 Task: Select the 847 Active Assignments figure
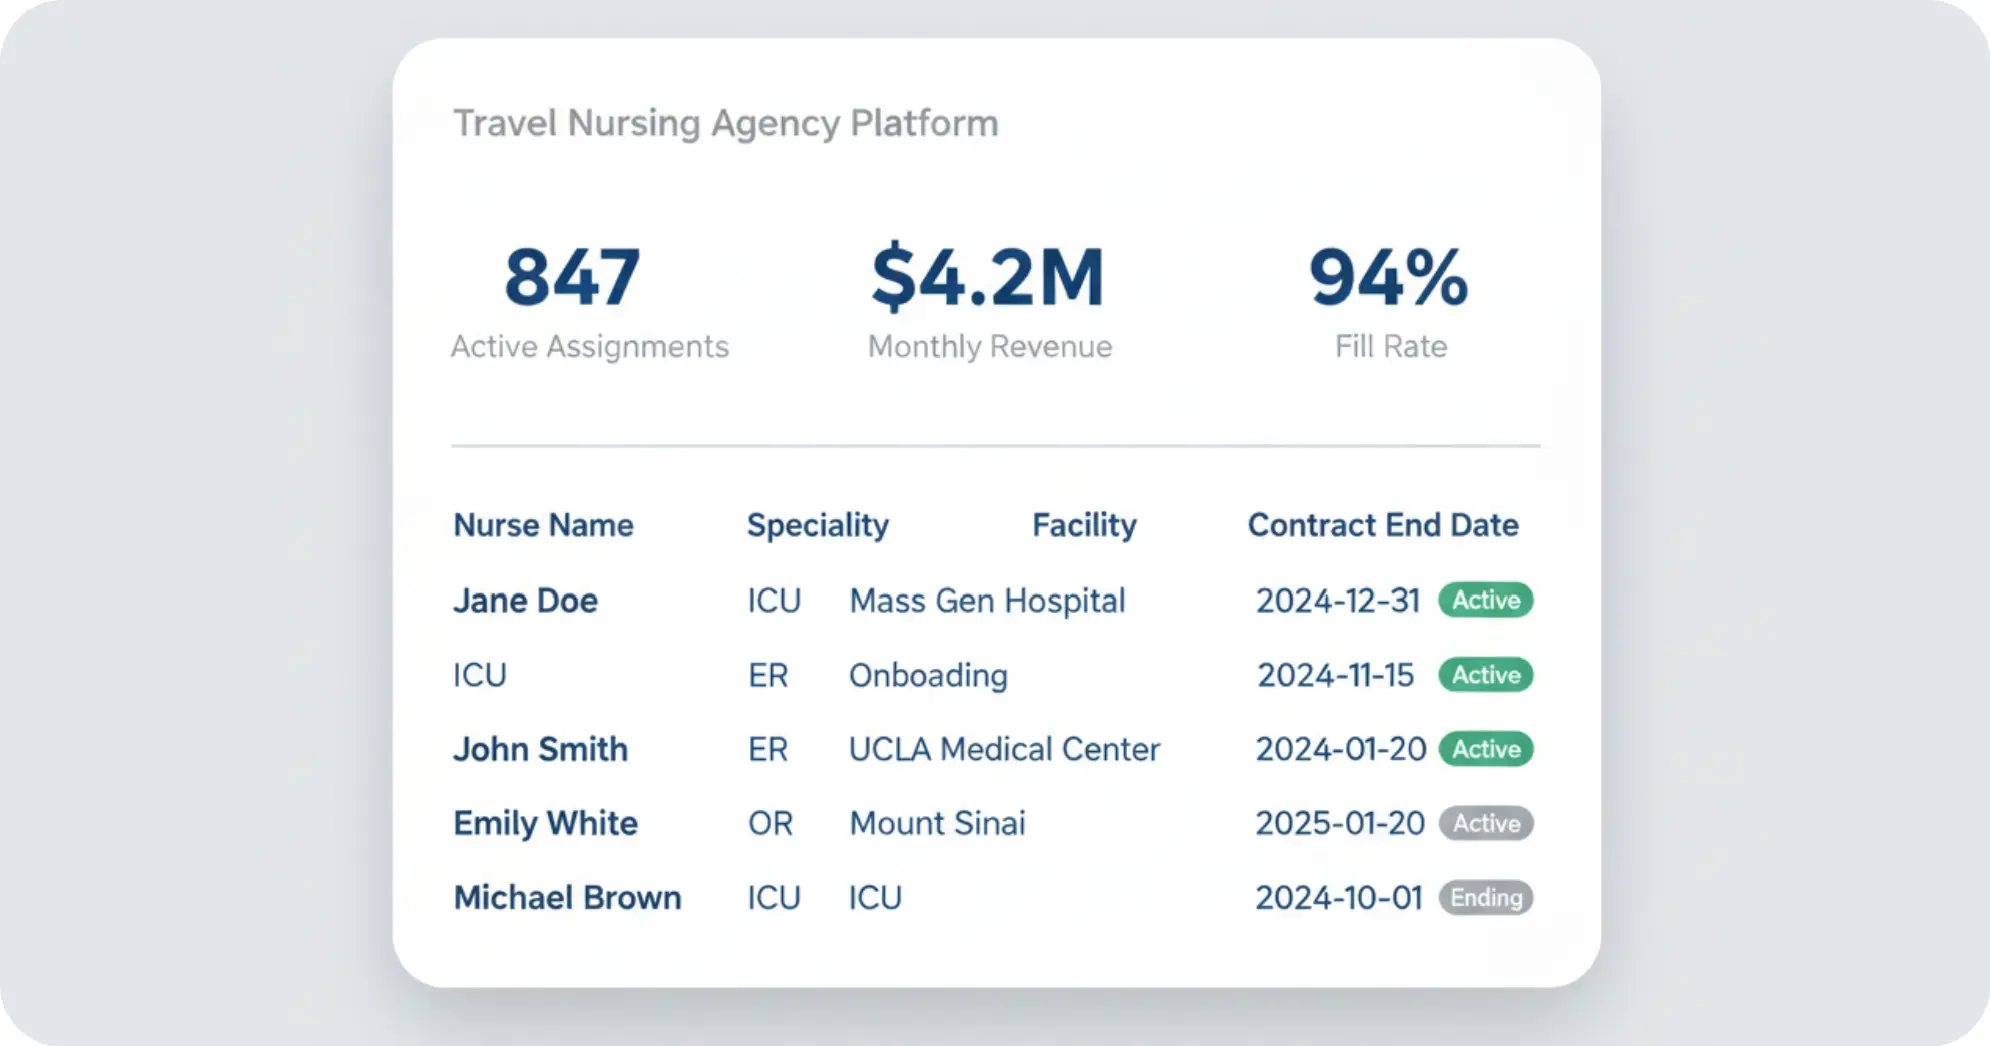[x=572, y=277]
